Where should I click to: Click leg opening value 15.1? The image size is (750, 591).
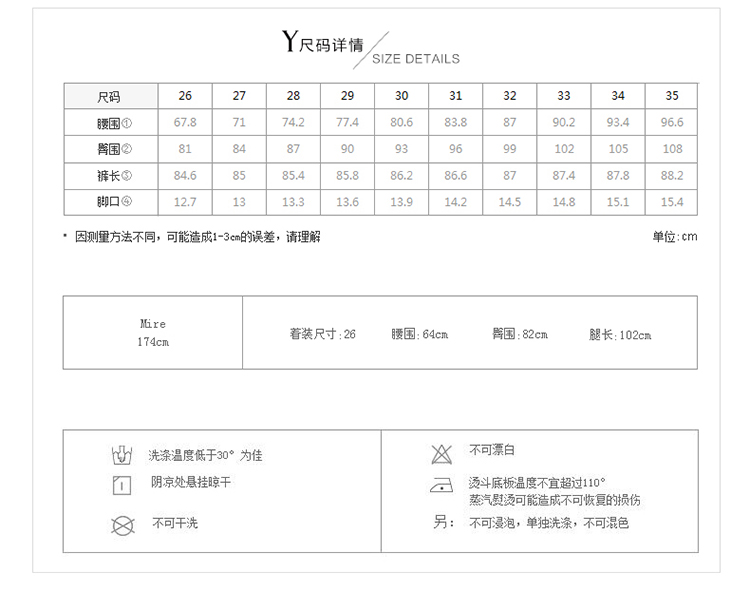click(618, 202)
